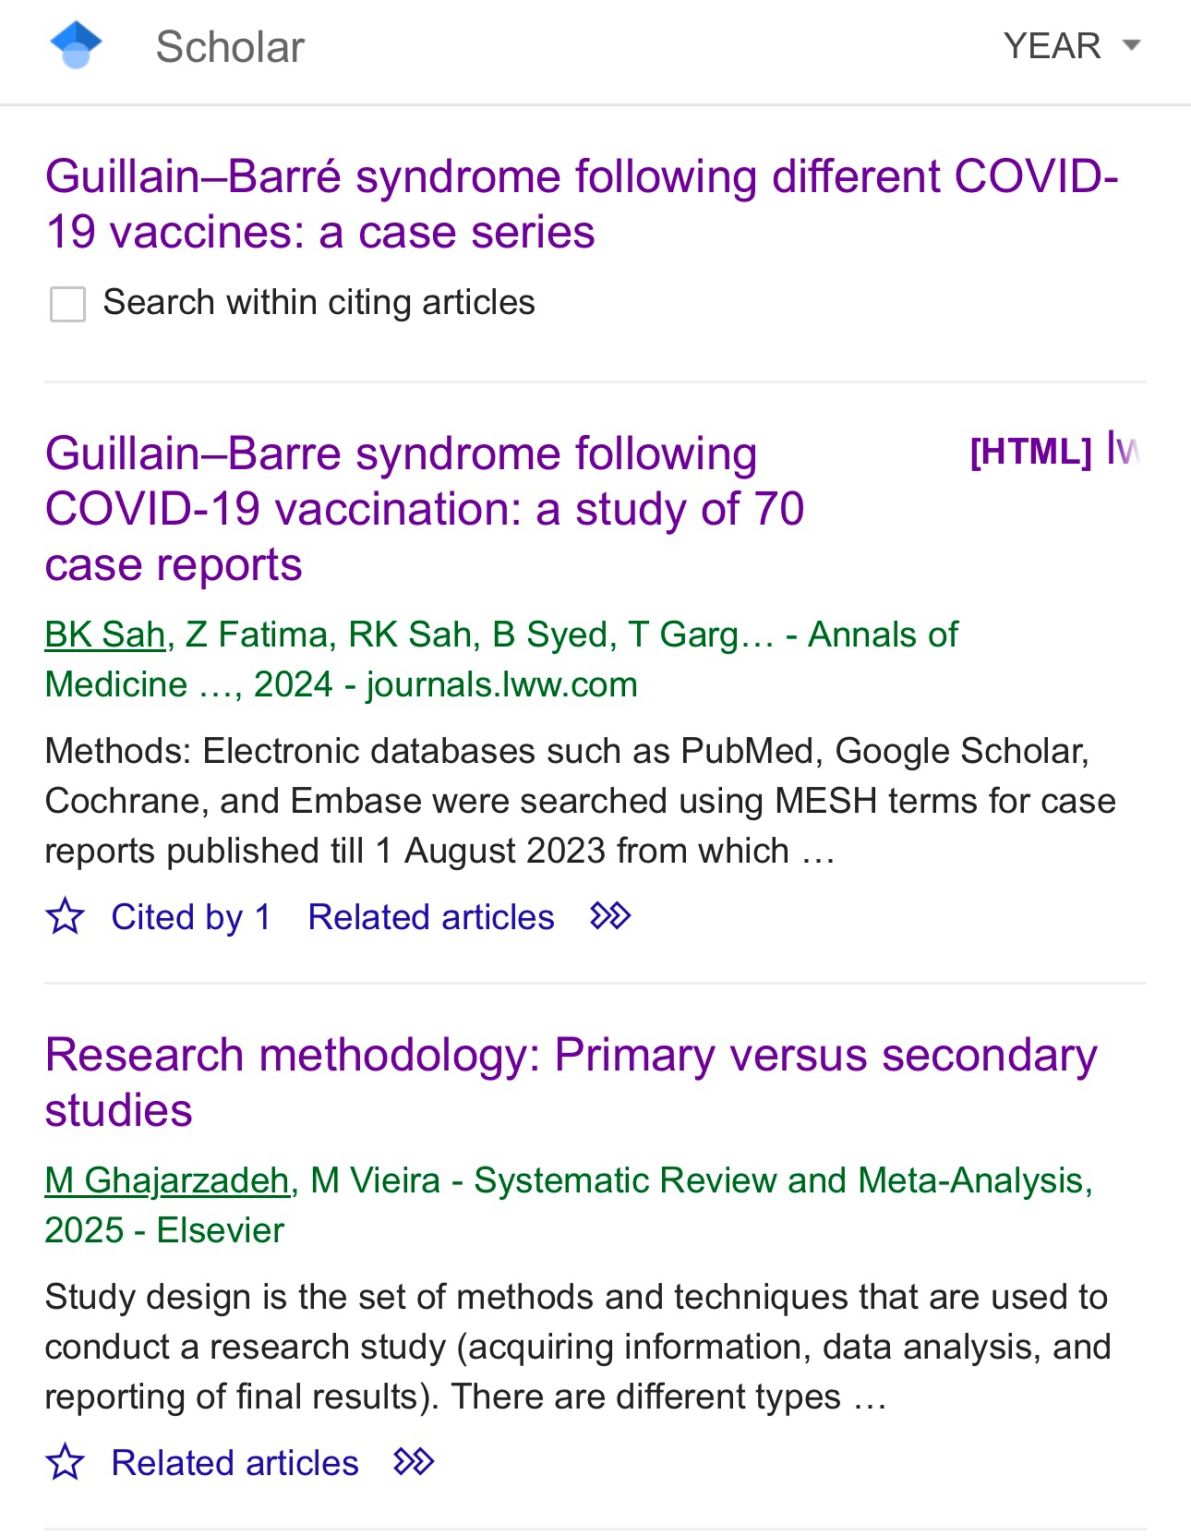The width and height of the screenshot is (1191, 1536).
Task: Show more options for the Sah article
Action: 610,916
